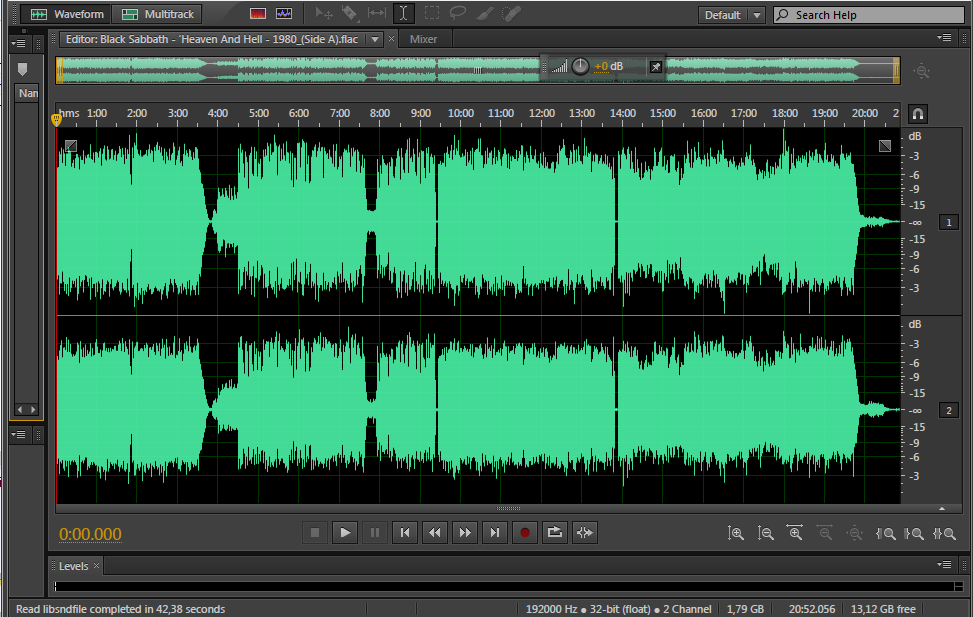Click the Fast Forward button
Viewport: 973px width, 617px height.
click(x=465, y=533)
